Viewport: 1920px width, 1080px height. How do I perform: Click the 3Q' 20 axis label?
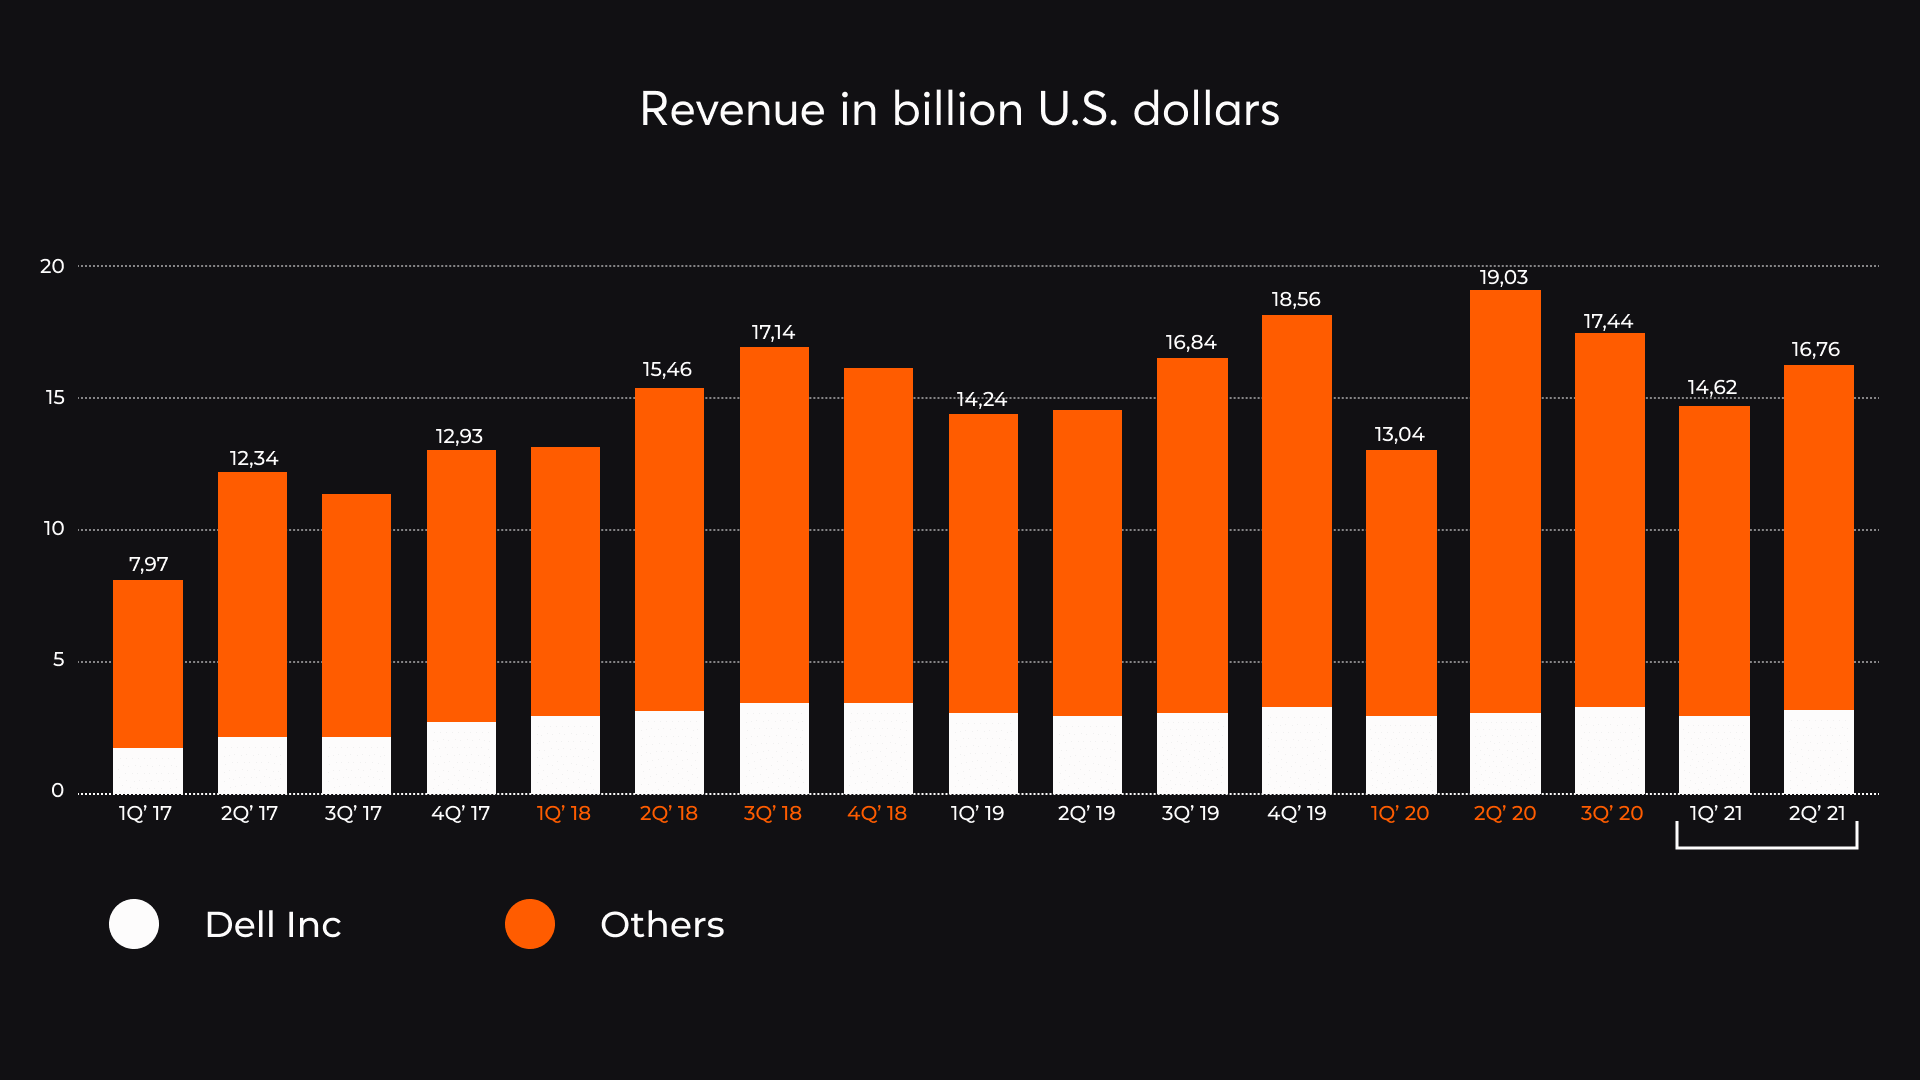point(1612,813)
